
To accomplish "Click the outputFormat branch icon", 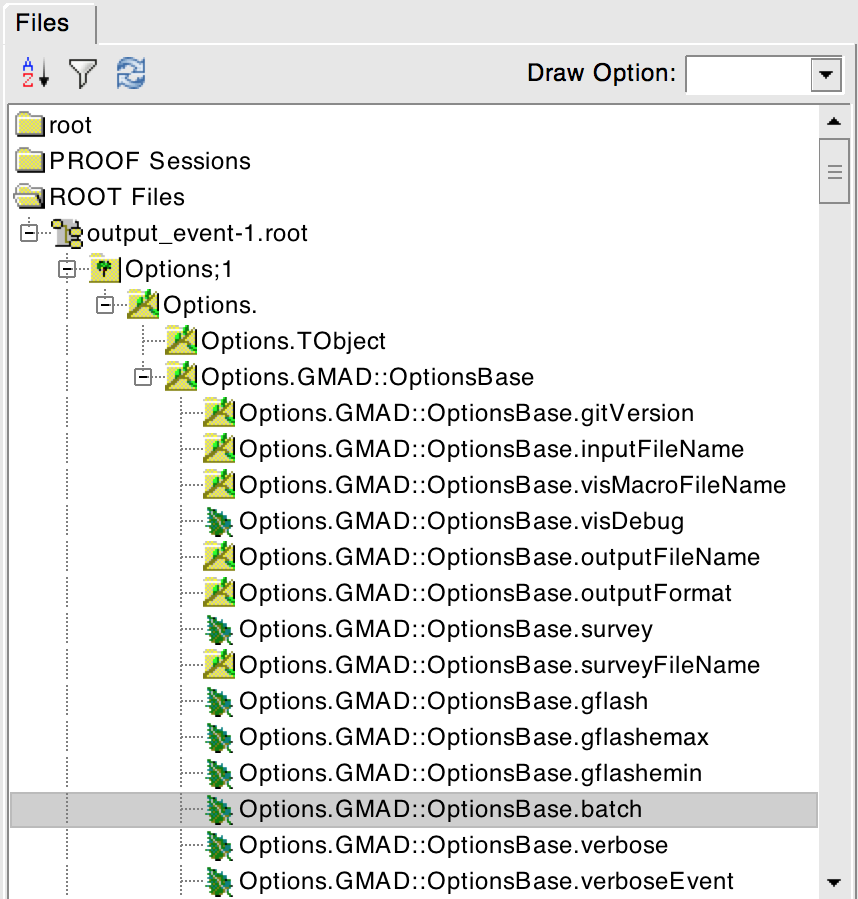I will tap(219, 593).
